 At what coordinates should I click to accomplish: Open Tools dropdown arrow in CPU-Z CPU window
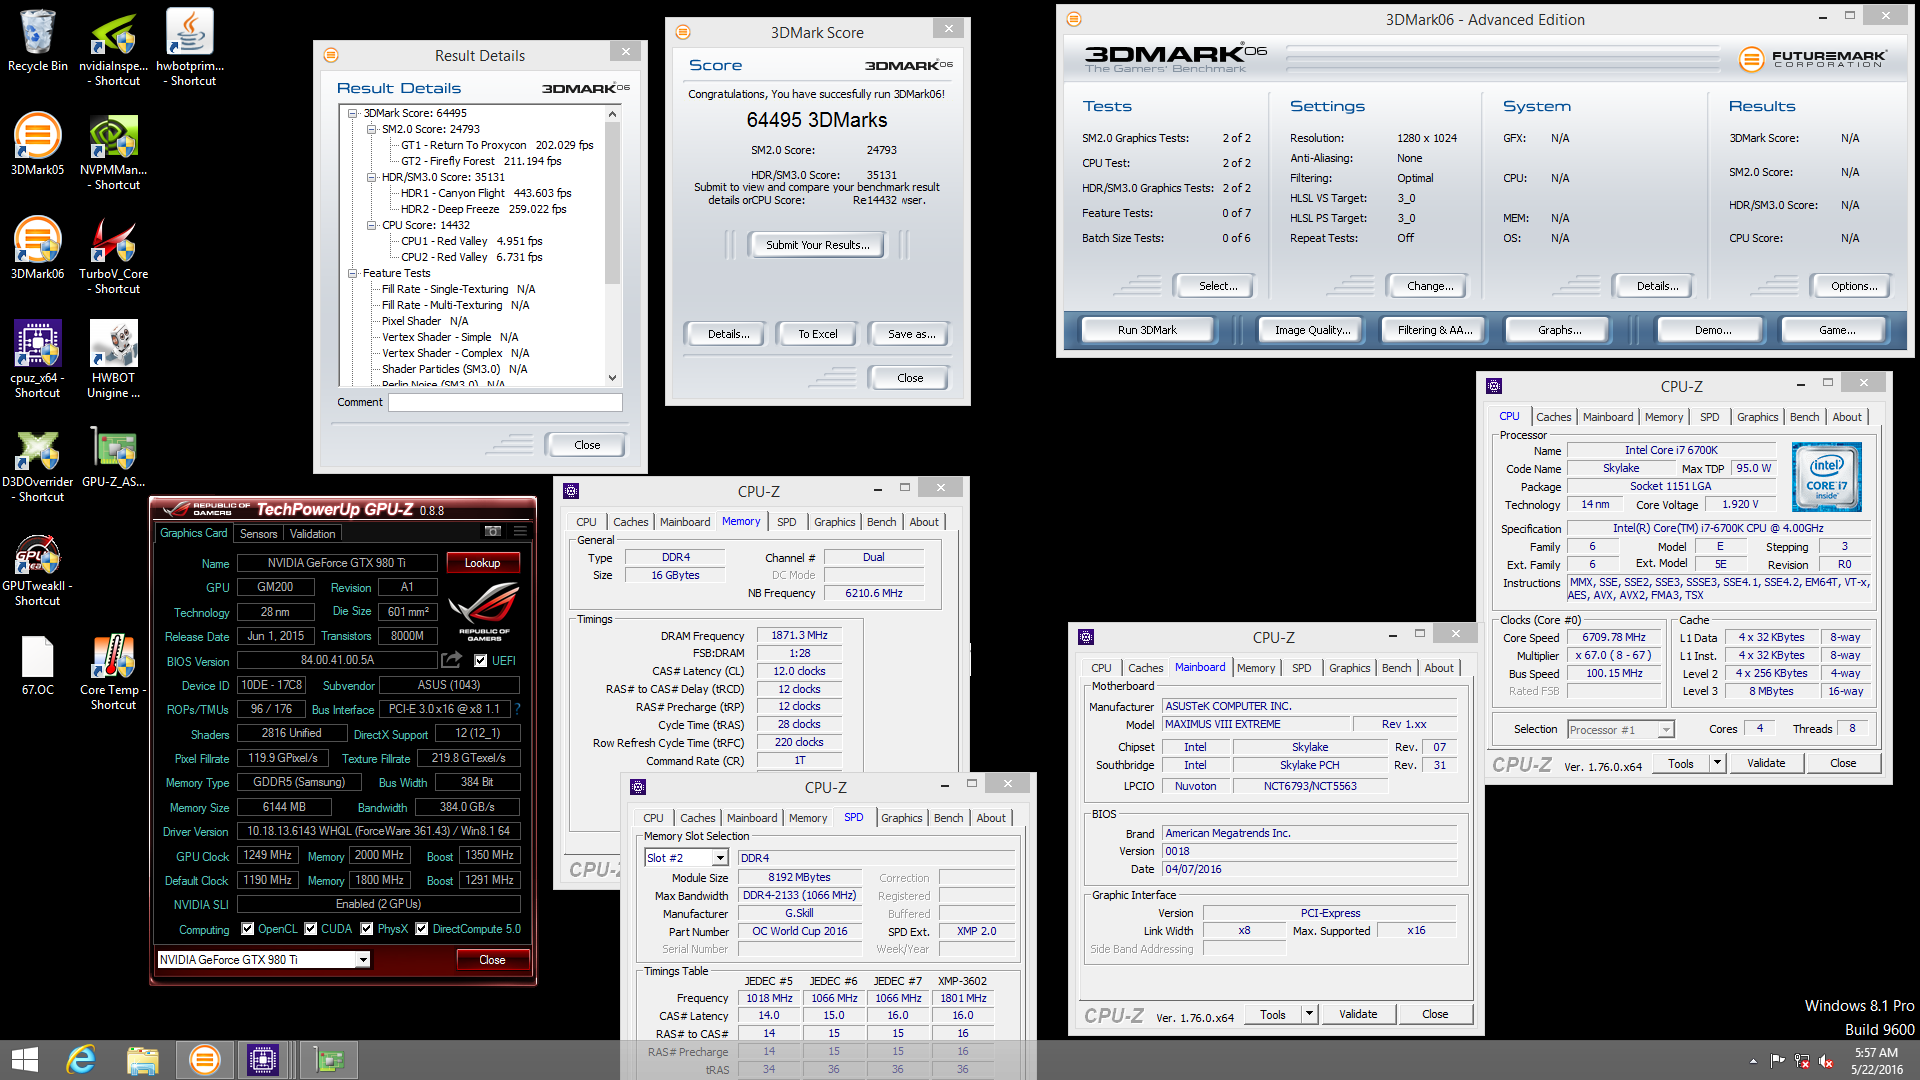[x=1717, y=763]
